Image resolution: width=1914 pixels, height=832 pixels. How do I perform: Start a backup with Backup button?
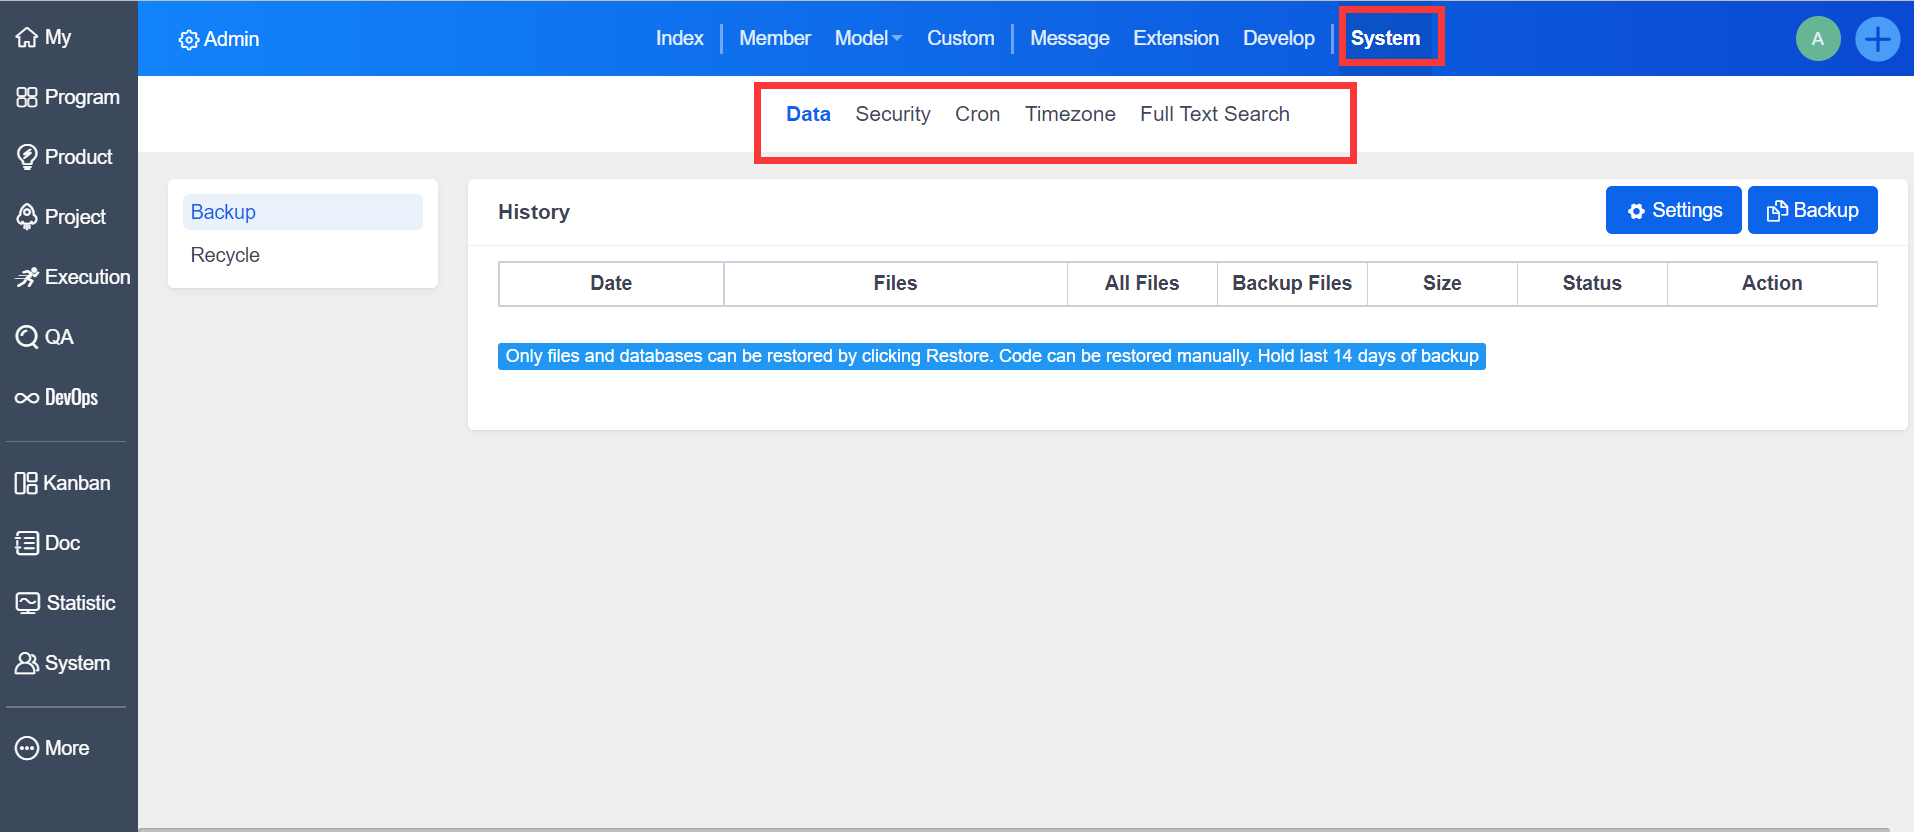coord(1812,210)
